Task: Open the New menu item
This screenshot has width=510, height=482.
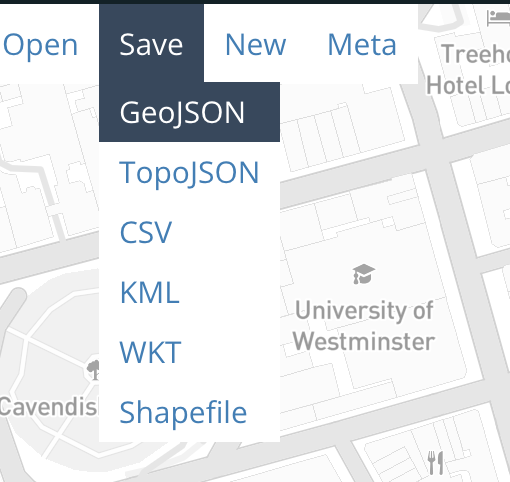Action: [256, 44]
